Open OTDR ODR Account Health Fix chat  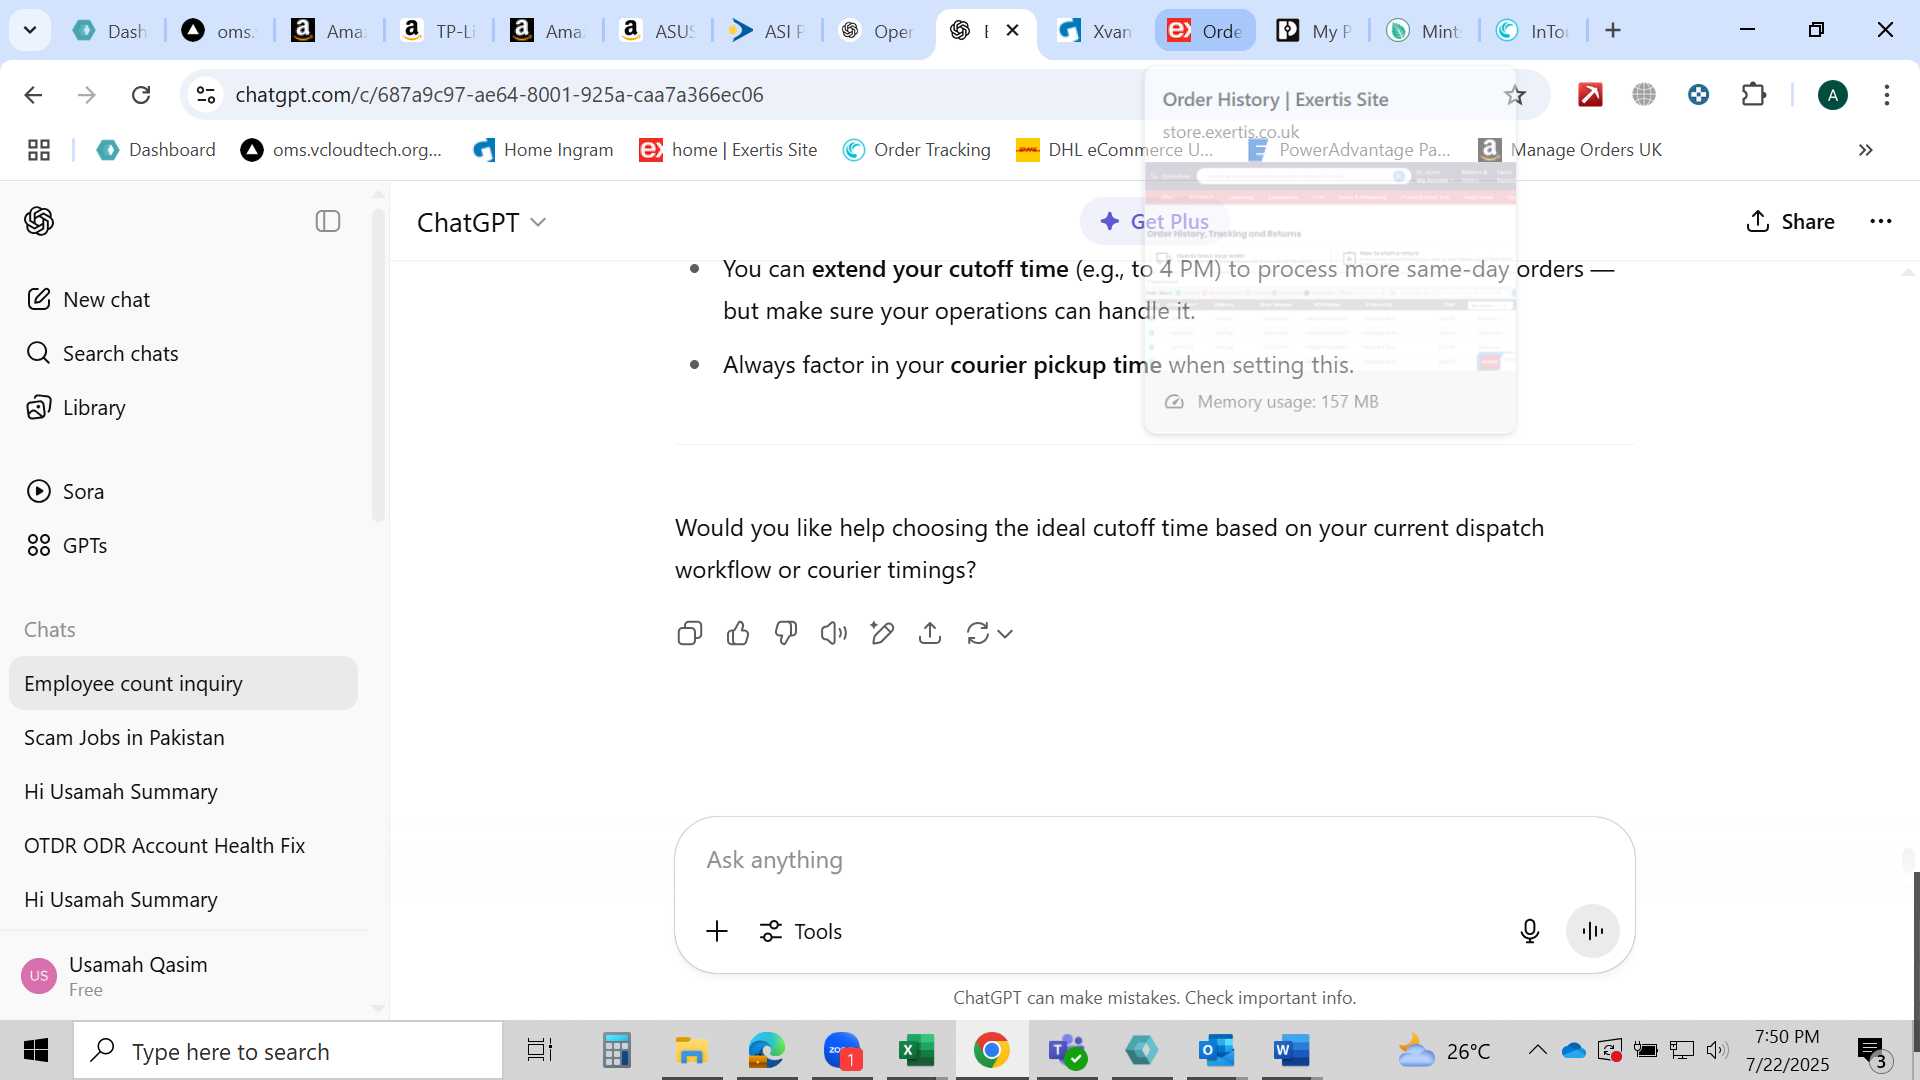pyautogui.click(x=183, y=845)
